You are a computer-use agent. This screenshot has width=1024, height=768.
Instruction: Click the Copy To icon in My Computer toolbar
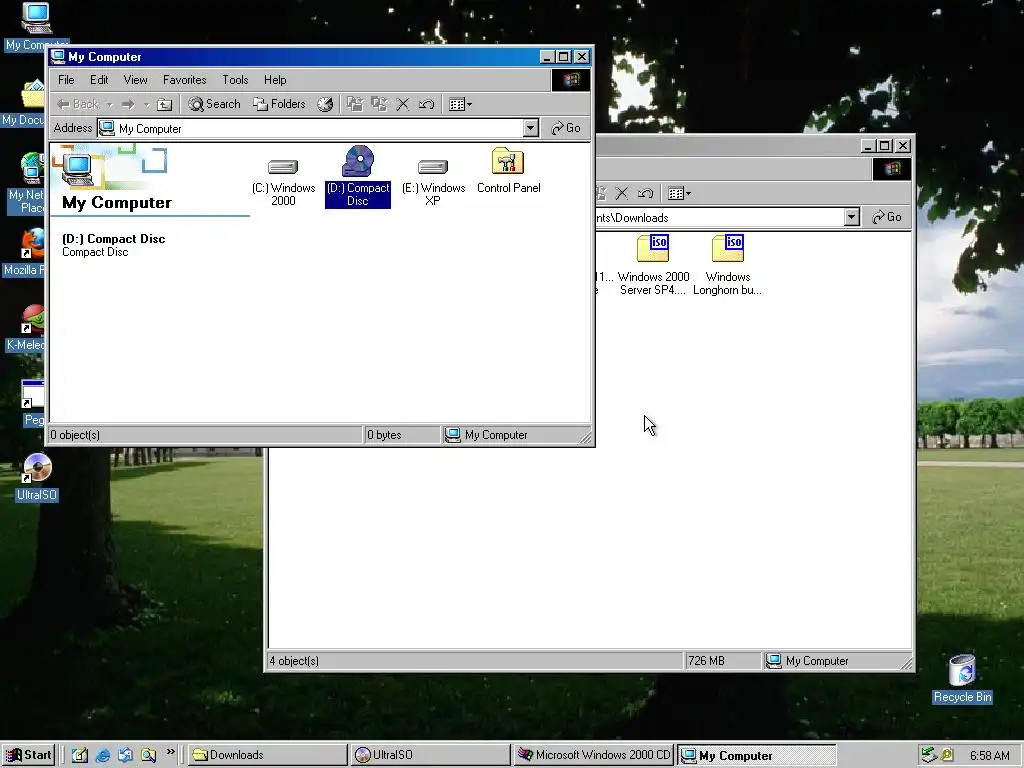coord(379,104)
